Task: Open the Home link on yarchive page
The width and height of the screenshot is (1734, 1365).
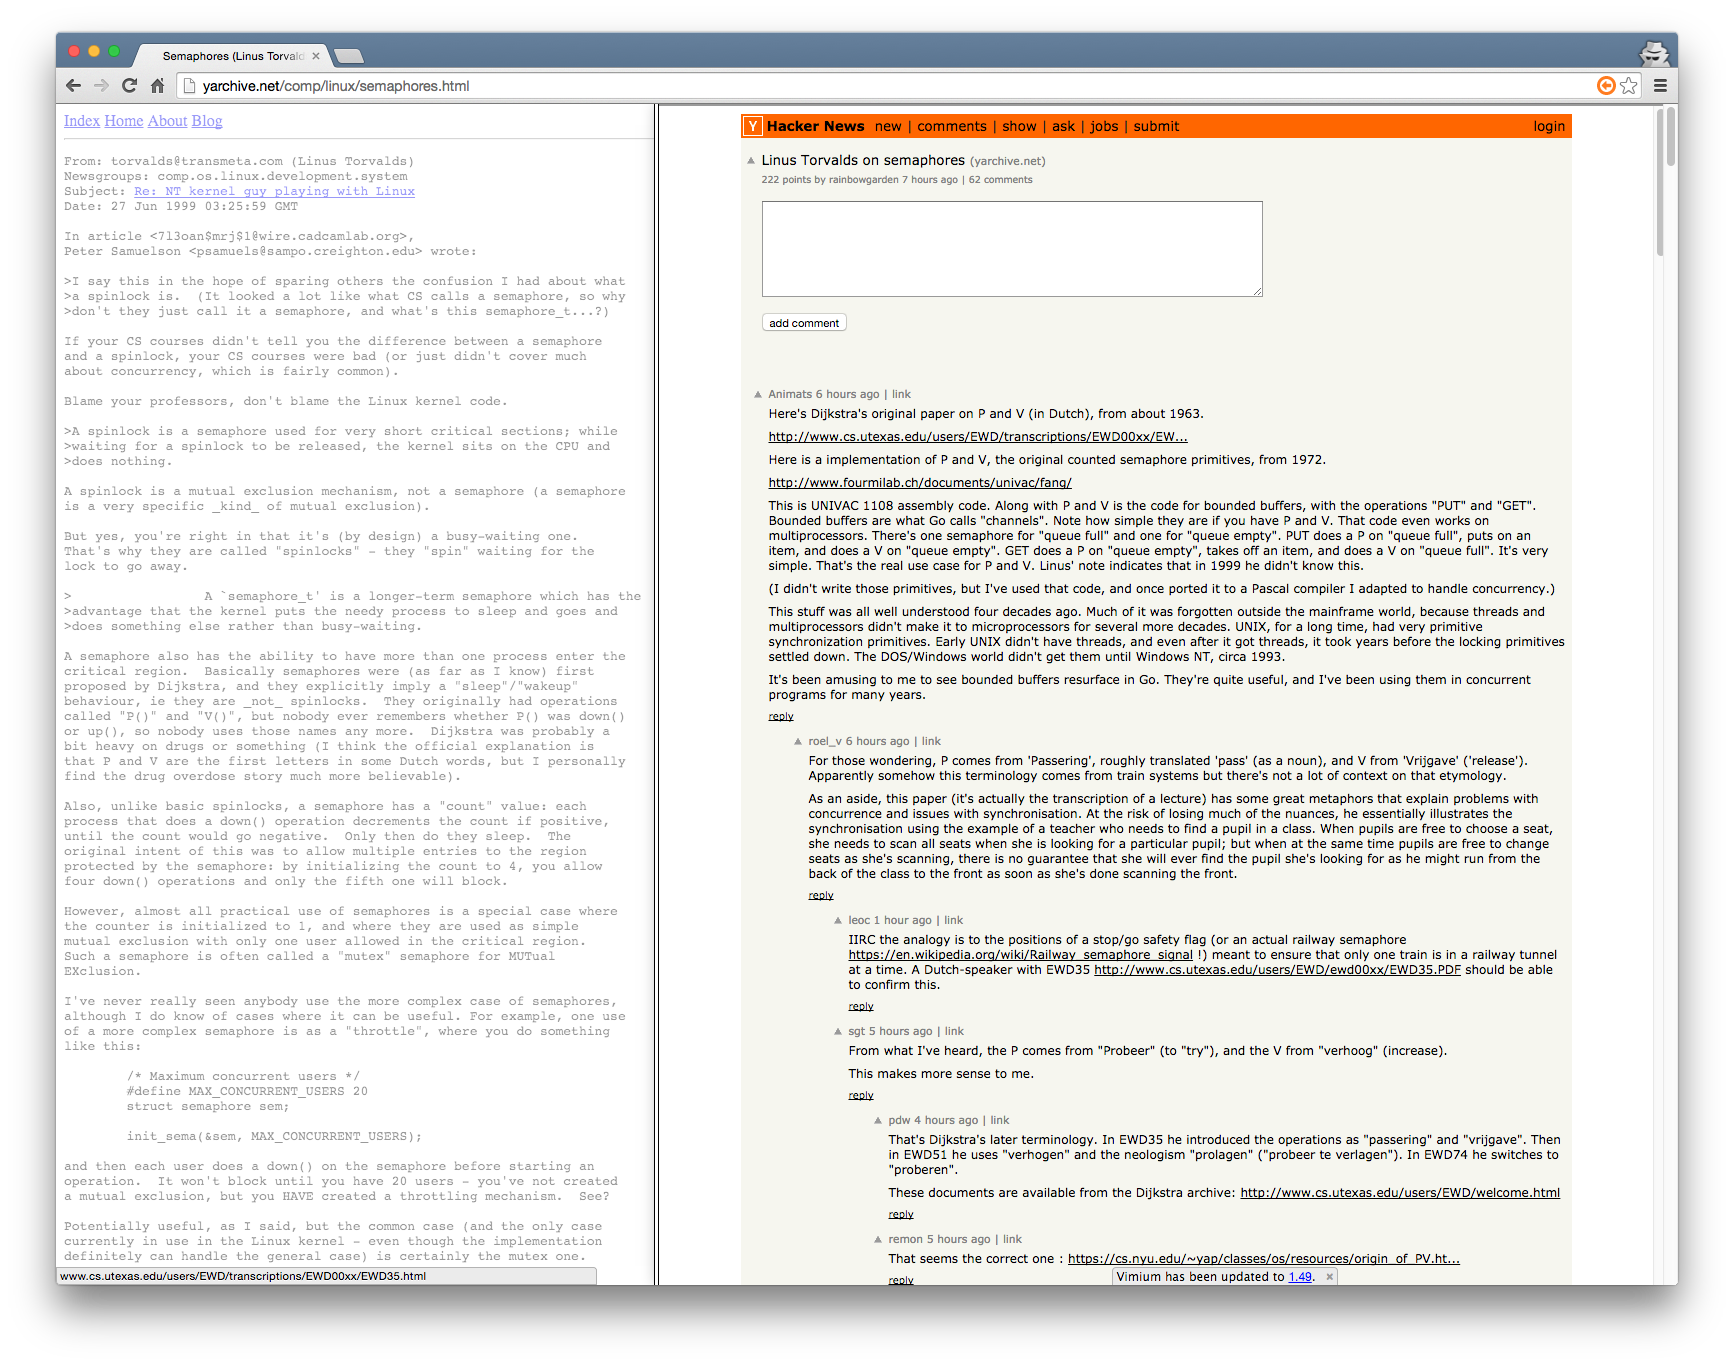Action: 124,121
